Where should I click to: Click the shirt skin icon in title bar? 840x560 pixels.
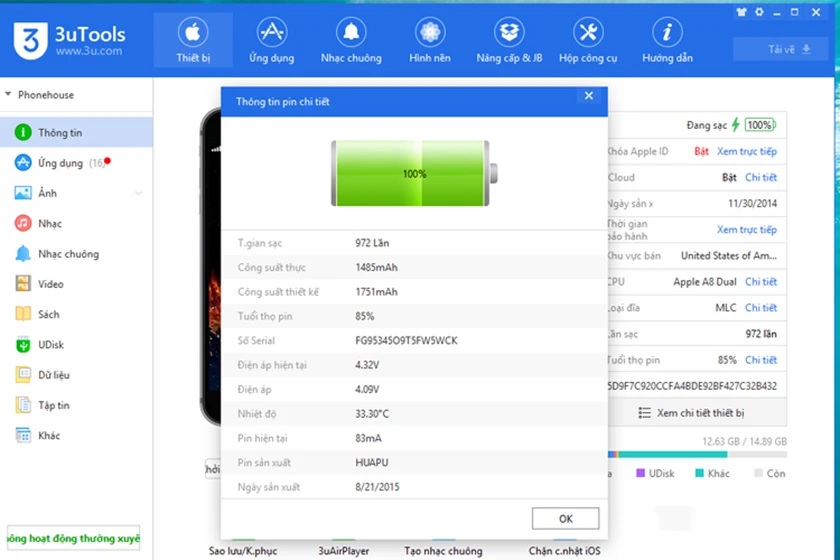(x=741, y=12)
